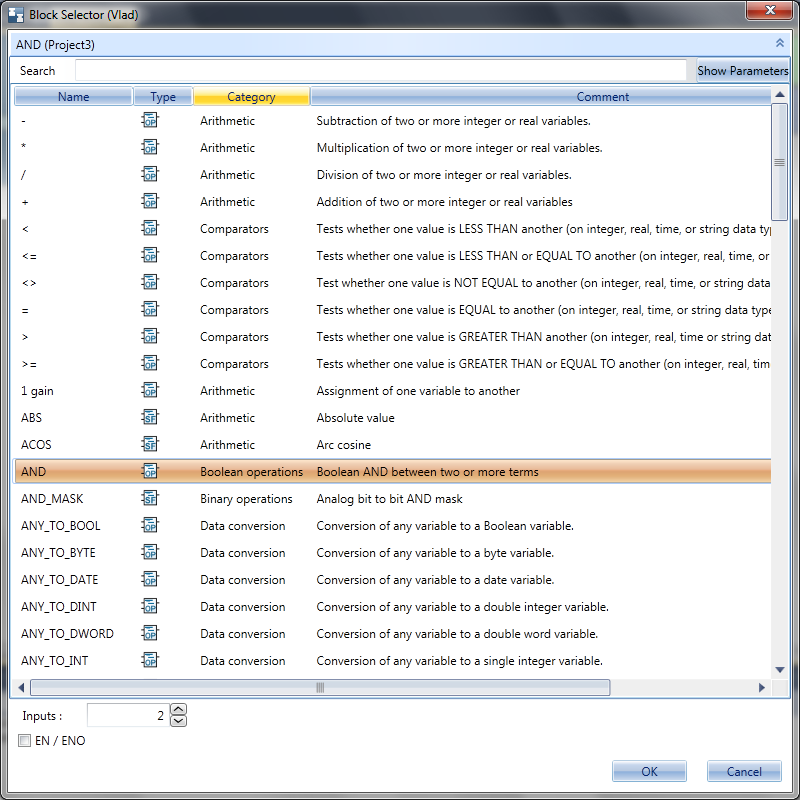This screenshot has height=800, width=800.
Task: Enable the EN / ENO checkbox
Action: tap(24, 740)
